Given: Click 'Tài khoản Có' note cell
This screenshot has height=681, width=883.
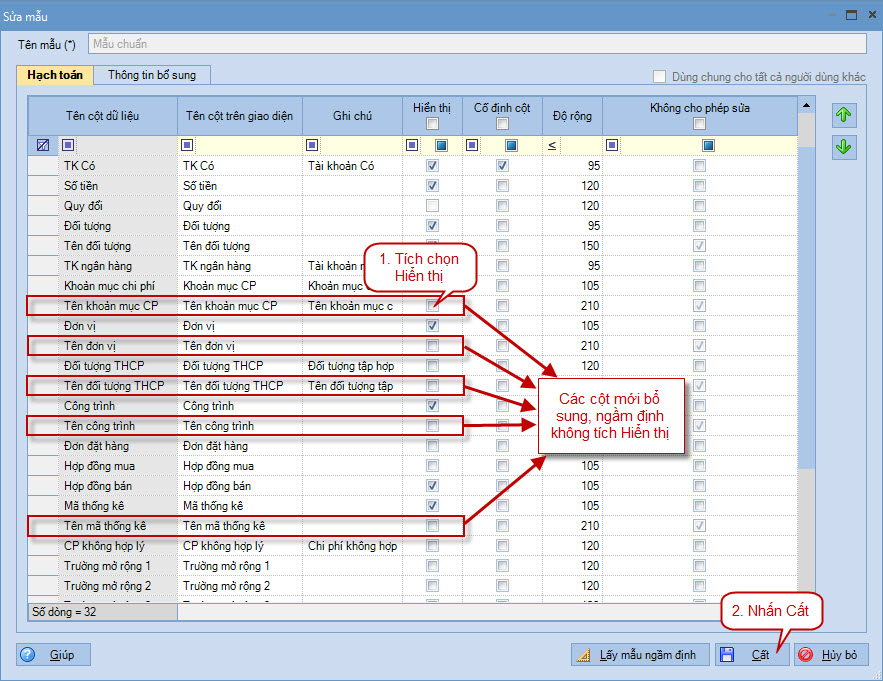Looking at the screenshot, I should pyautogui.click(x=353, y=166).
